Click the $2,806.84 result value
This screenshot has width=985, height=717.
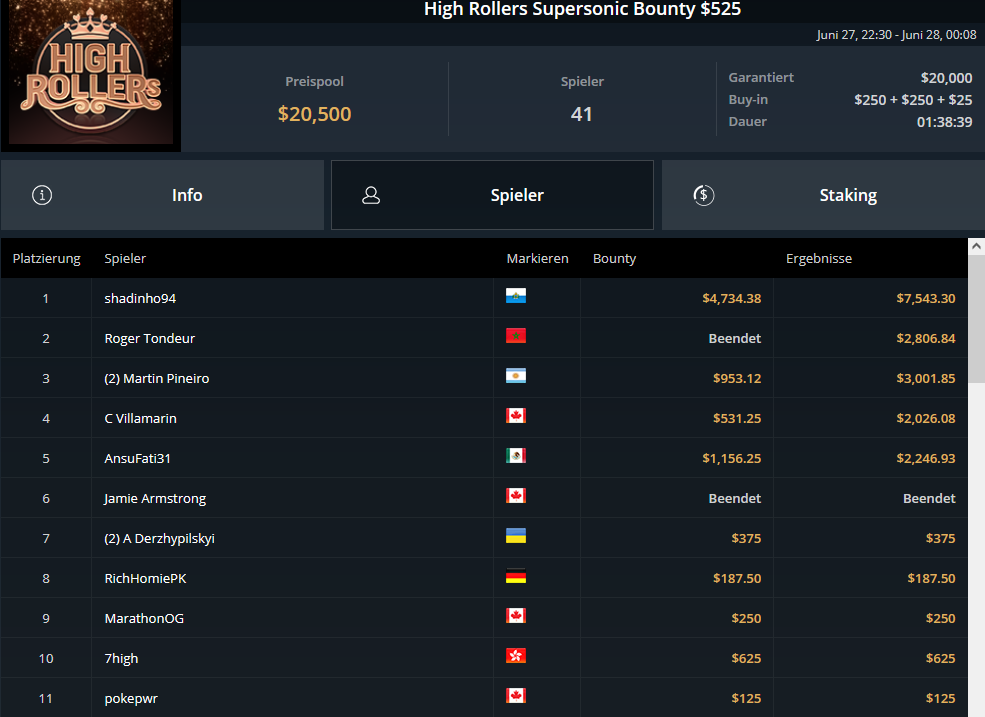tap(925, 338)
